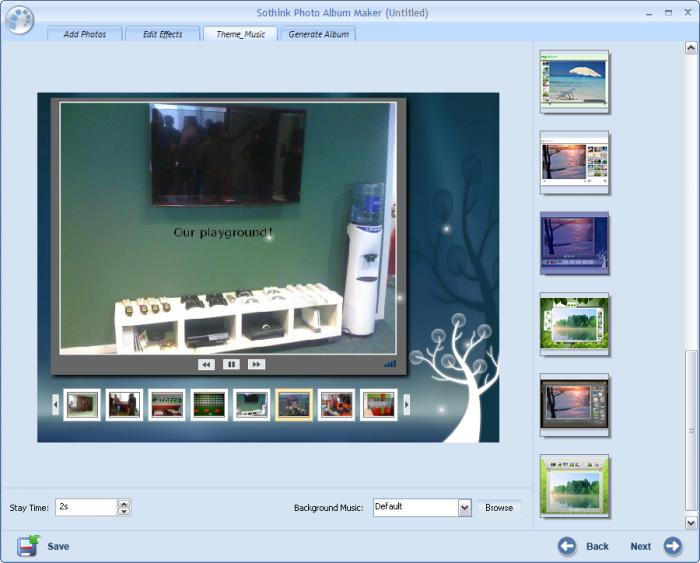Viewport: 700px width, 563px height.
Task: Click Browse to pick background music
Action: pos(499,508)
